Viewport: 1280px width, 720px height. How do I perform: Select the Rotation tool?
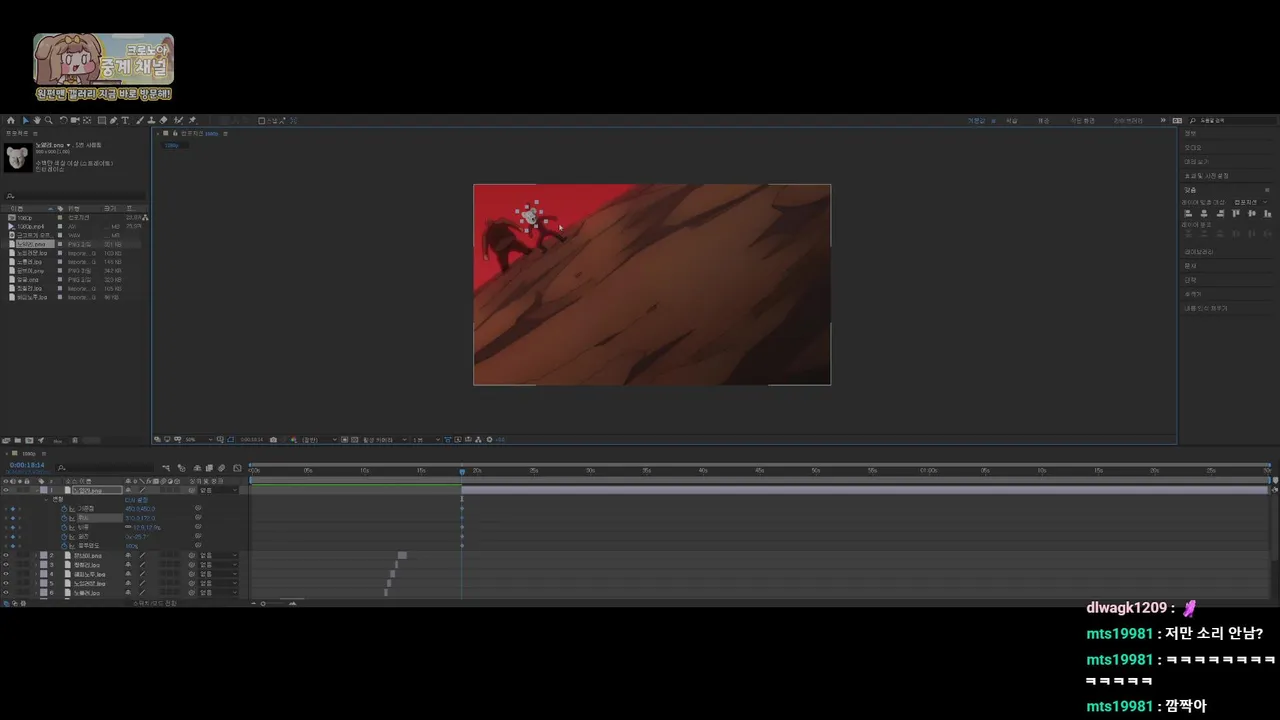pos(64,120)
